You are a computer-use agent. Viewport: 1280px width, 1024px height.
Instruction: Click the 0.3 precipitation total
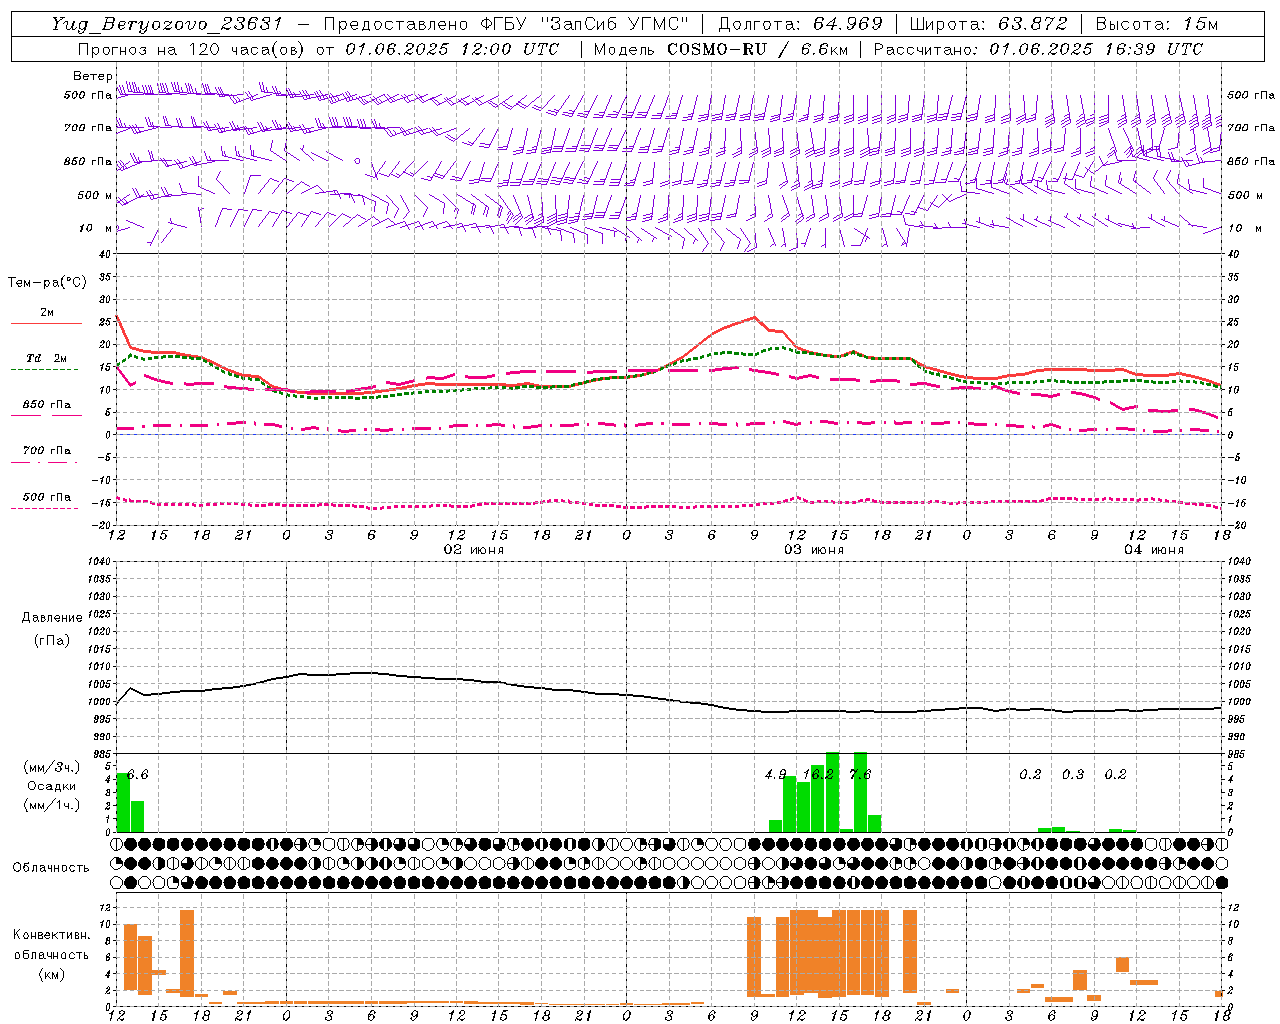(x=1073, y=775)
